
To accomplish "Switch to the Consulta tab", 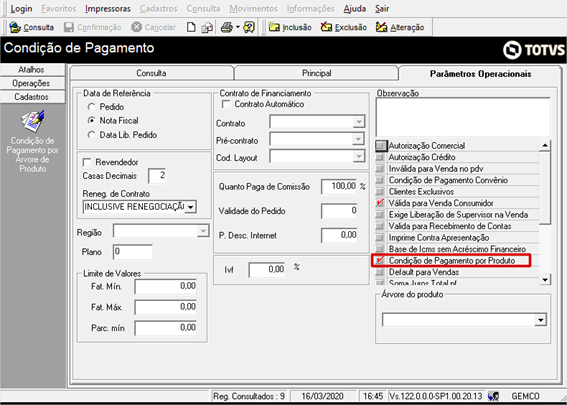I will (x=151, y=73).
